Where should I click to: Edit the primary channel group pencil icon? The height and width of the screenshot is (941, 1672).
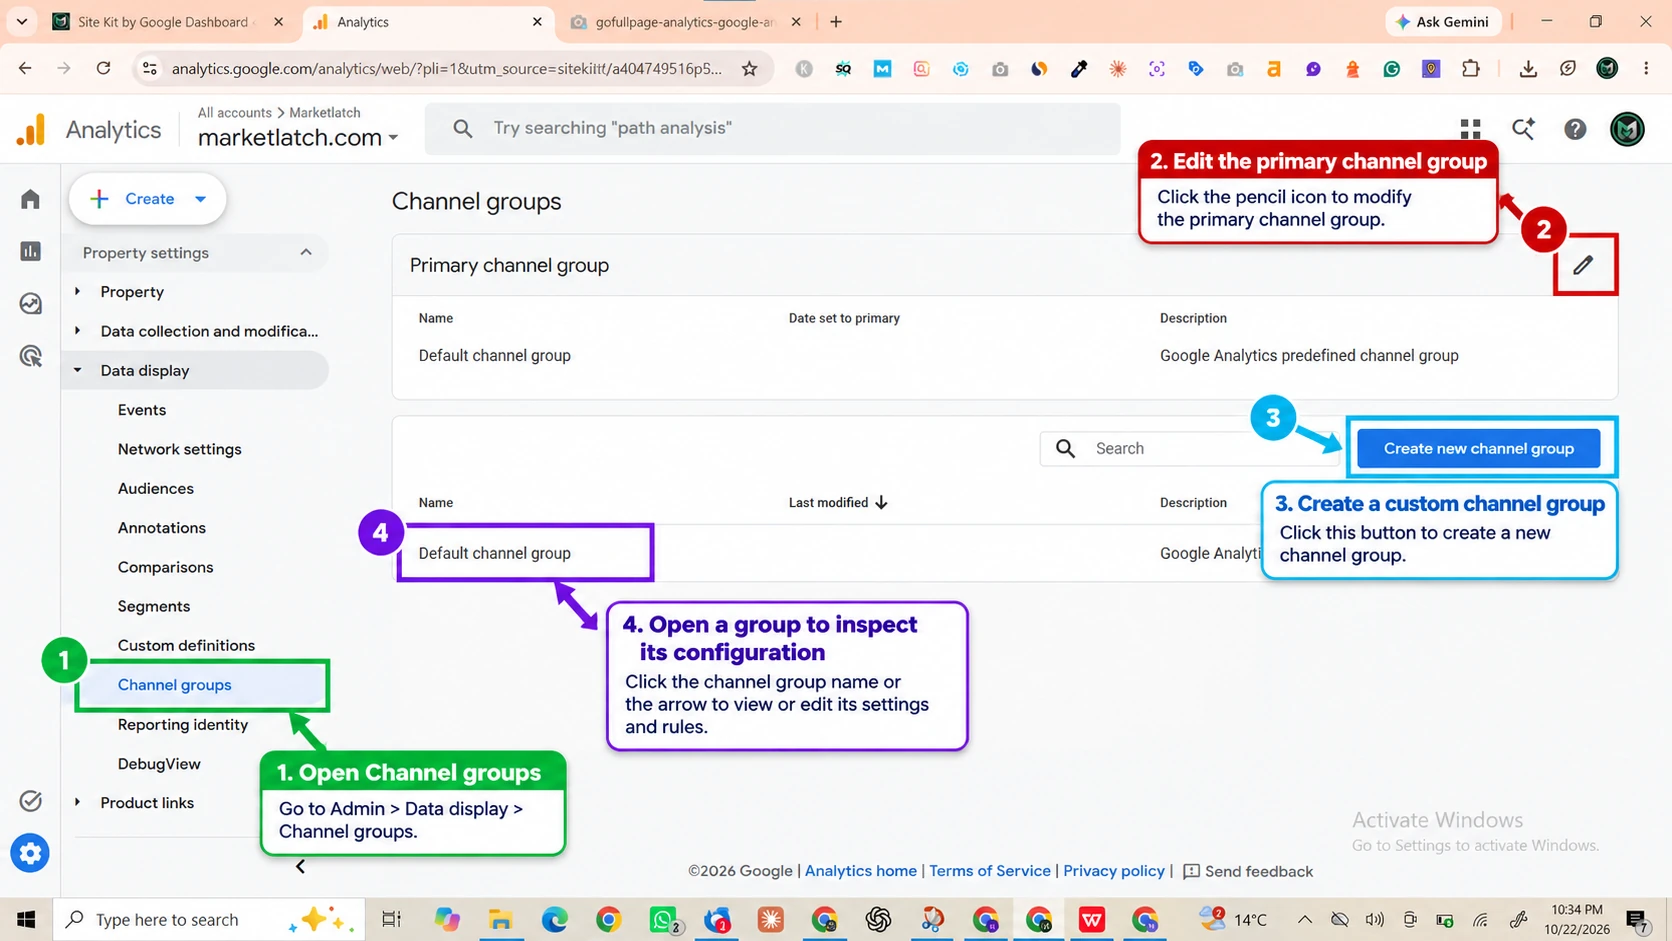(x=1583, y=265)
